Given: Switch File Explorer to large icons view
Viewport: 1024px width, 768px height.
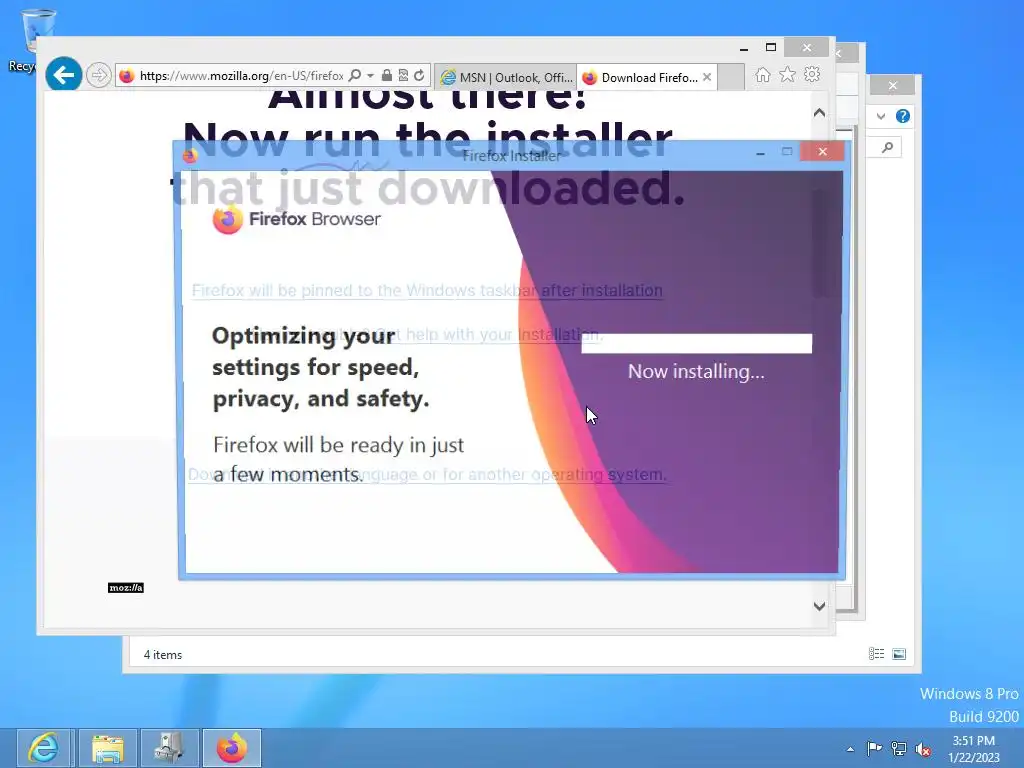Looking at the screenshot, I should 899,654.
